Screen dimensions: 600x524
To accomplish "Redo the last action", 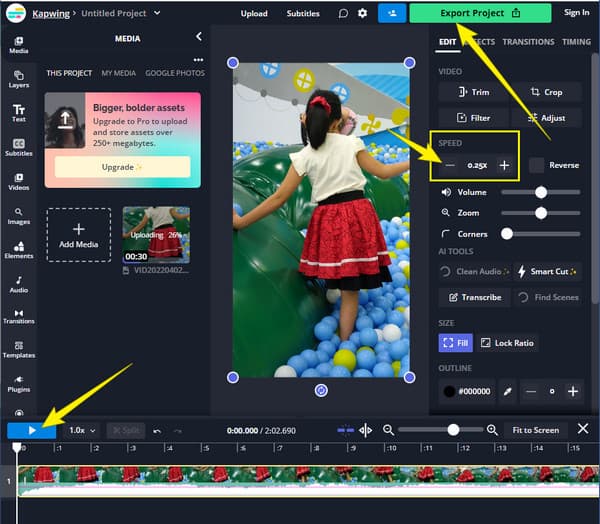I will (x=177, y=431).
